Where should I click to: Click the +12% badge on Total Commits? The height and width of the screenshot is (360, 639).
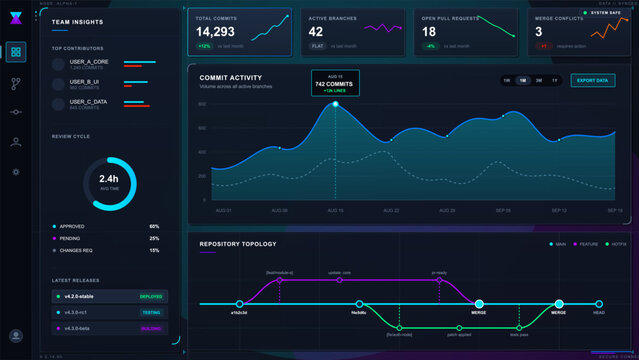pos(205,46)
